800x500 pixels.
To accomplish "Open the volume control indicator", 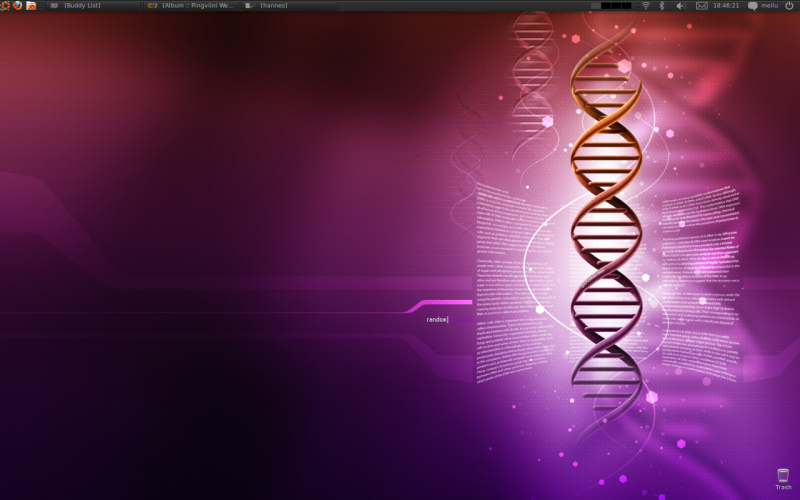I will point(680,6).
